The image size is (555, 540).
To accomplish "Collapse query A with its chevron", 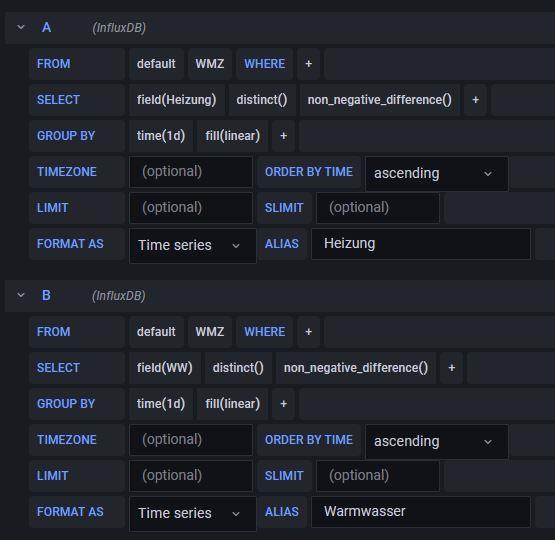I will point(21,27).
